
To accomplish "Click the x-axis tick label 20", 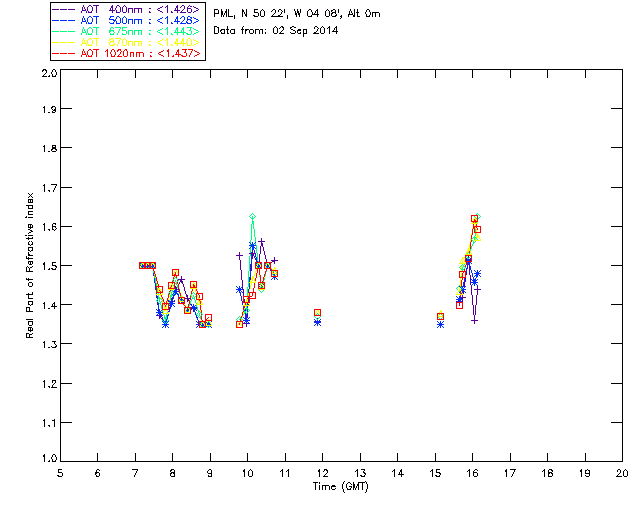I will [x=622, y=473].
